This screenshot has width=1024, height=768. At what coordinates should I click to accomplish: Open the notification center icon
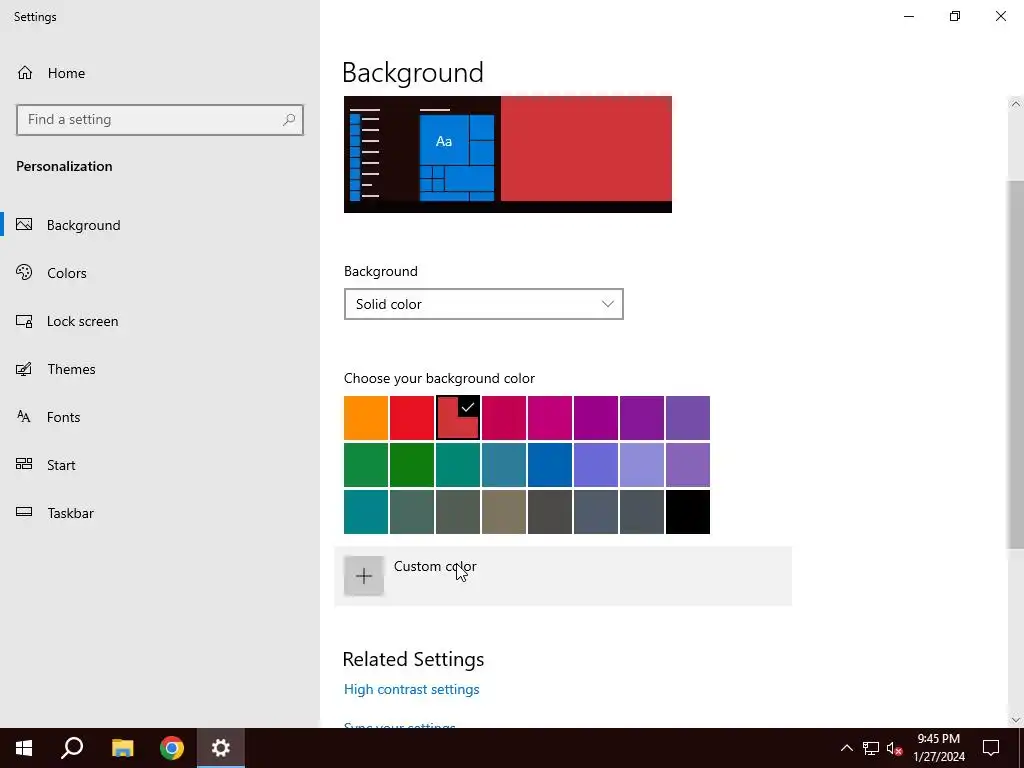(991, 748)
